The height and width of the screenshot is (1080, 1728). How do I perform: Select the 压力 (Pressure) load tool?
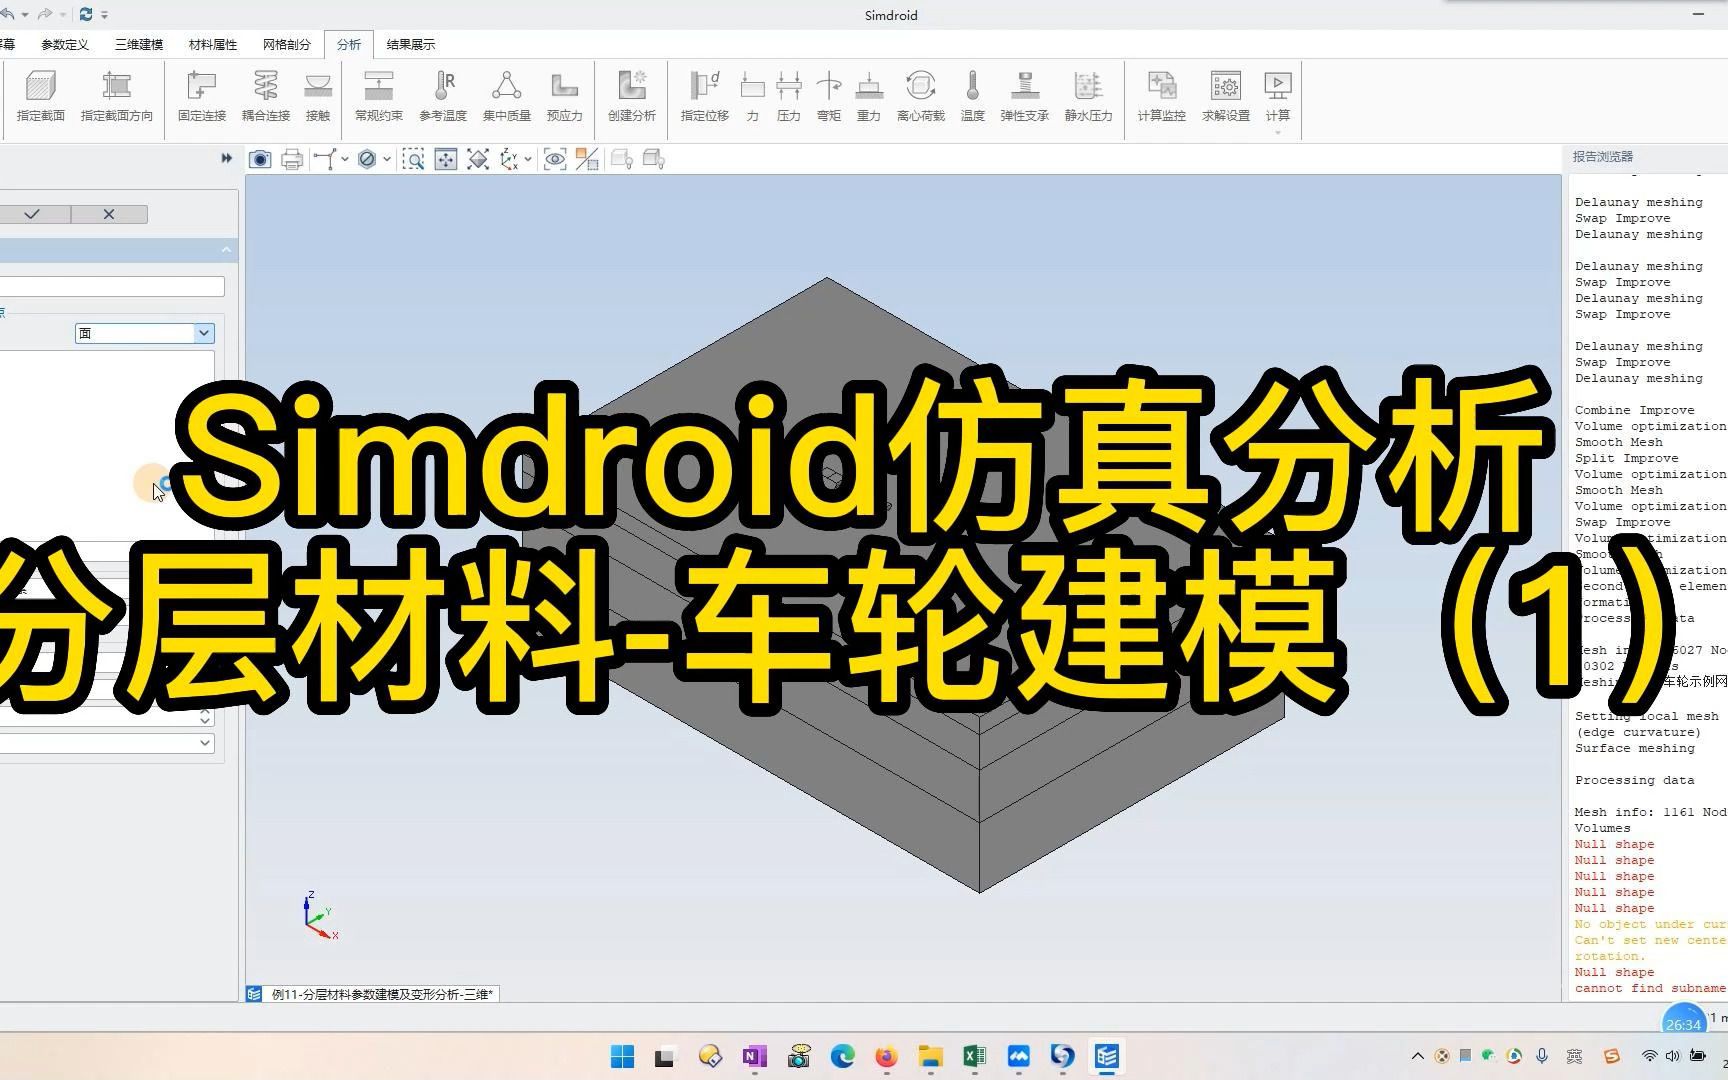787,95
